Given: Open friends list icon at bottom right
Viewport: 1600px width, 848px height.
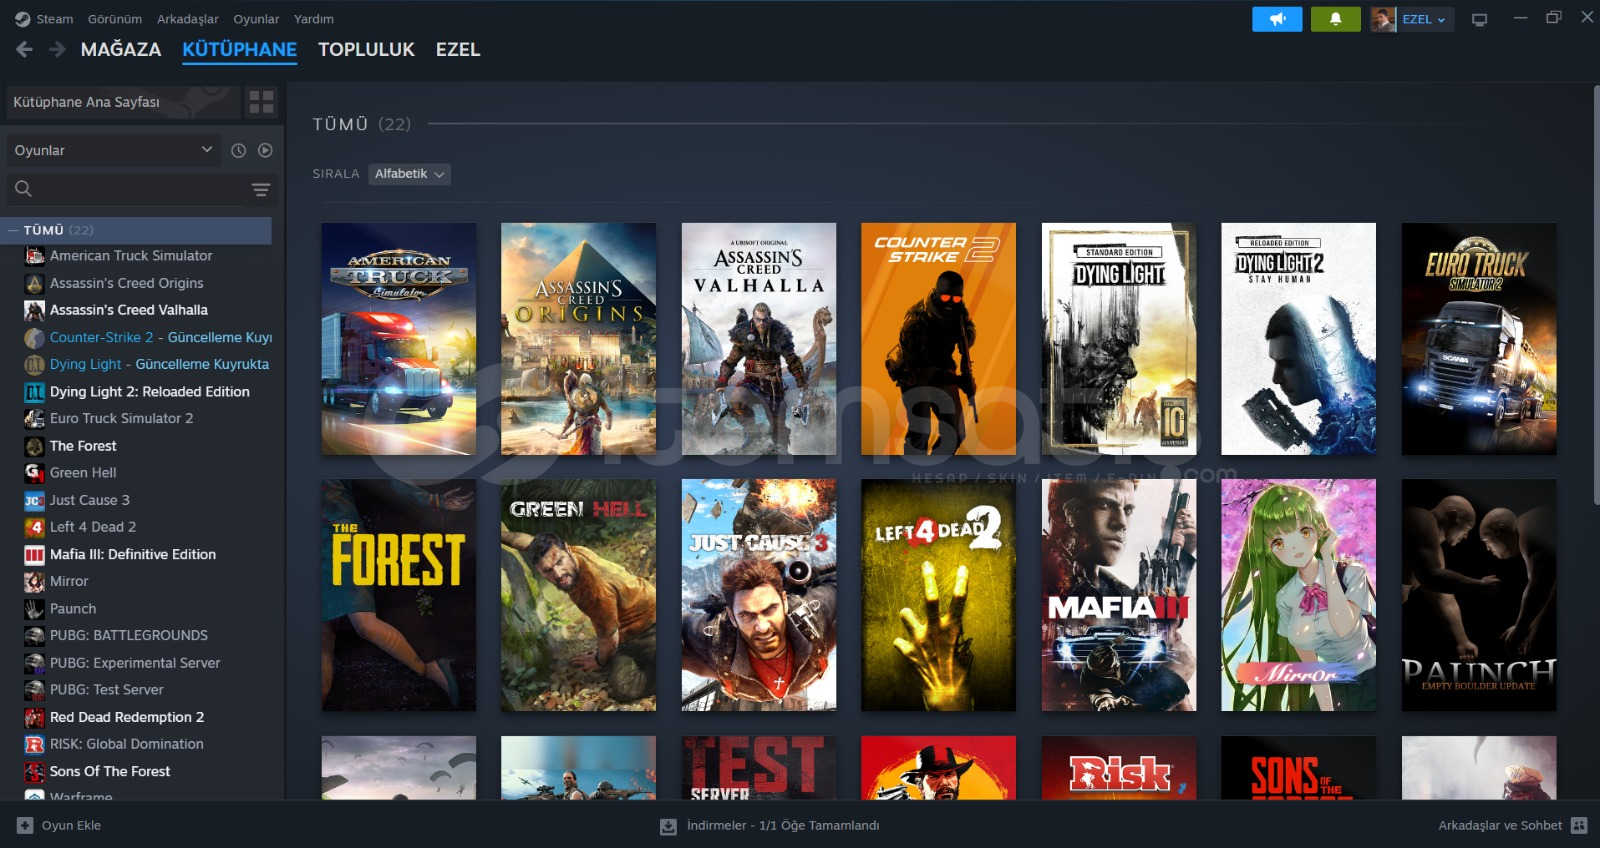Looking at the screenshot, I should 1579,825.
